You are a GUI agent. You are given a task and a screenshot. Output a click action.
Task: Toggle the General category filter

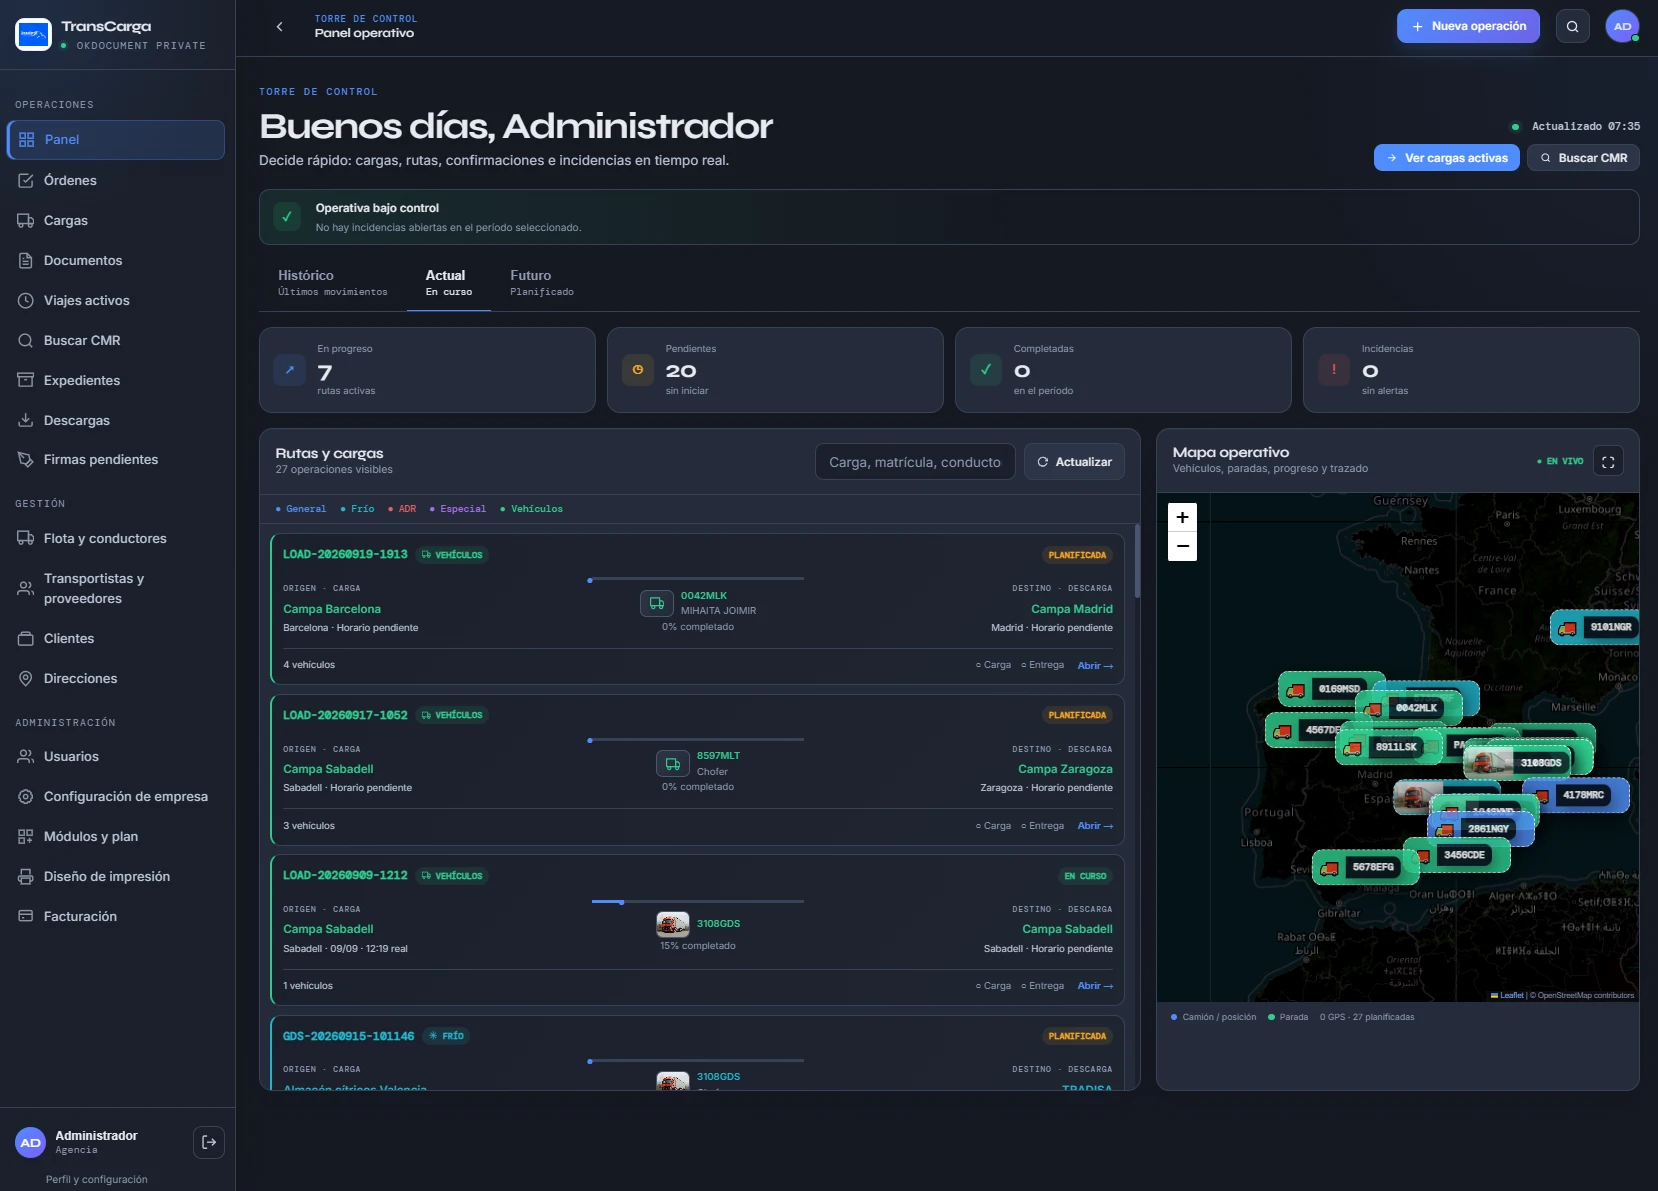click(301, 509)
